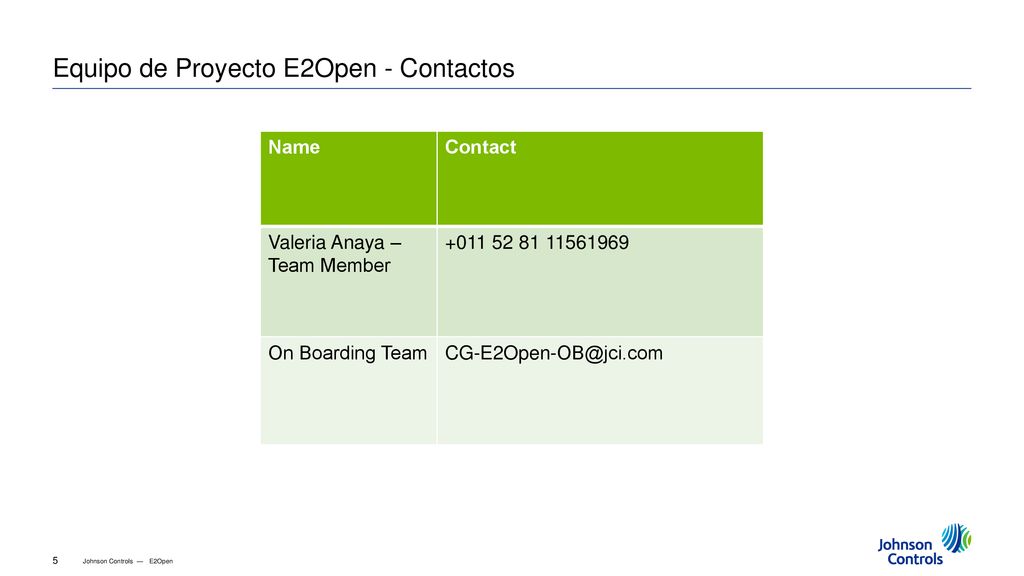The height and width of the screenshot is (576, 1024).
Task: Click the Team Member text line
Action: (329, 266)
